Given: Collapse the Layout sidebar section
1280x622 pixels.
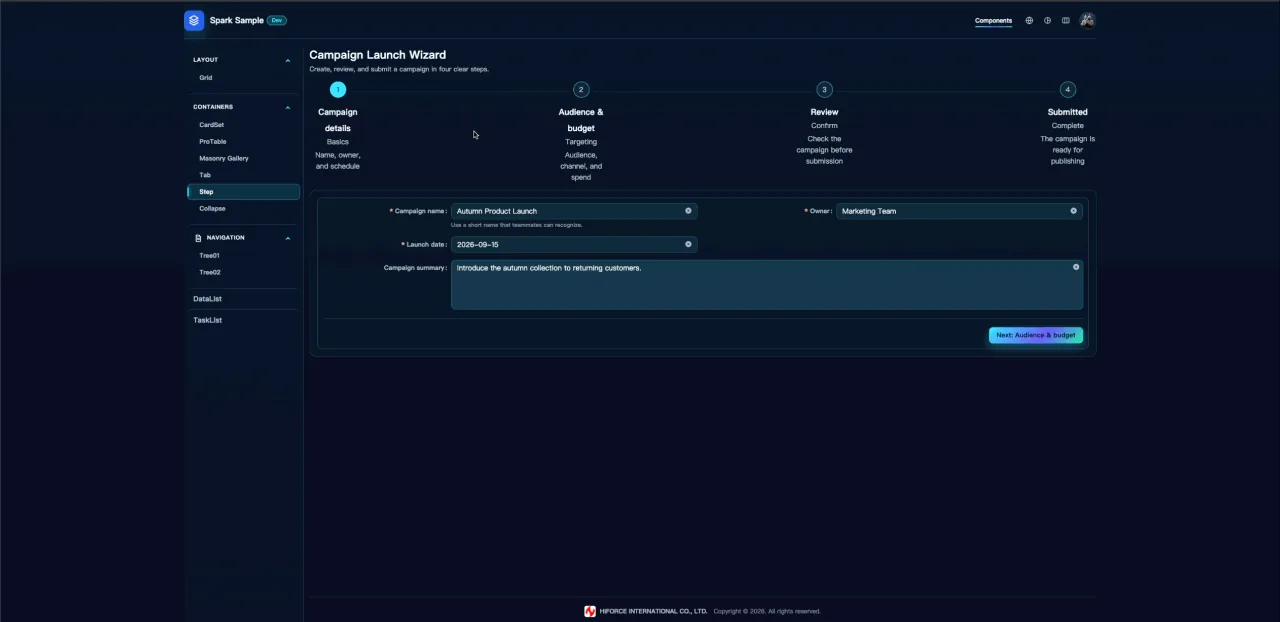Looking at the screenshot, I should (288, 60).
